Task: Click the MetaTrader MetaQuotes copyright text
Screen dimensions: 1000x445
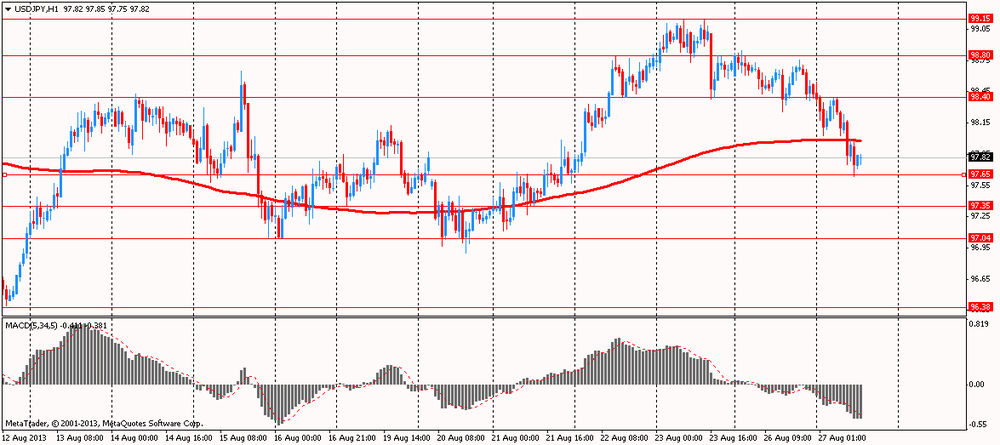Action: pyautogui.click(x=104, y=423)
